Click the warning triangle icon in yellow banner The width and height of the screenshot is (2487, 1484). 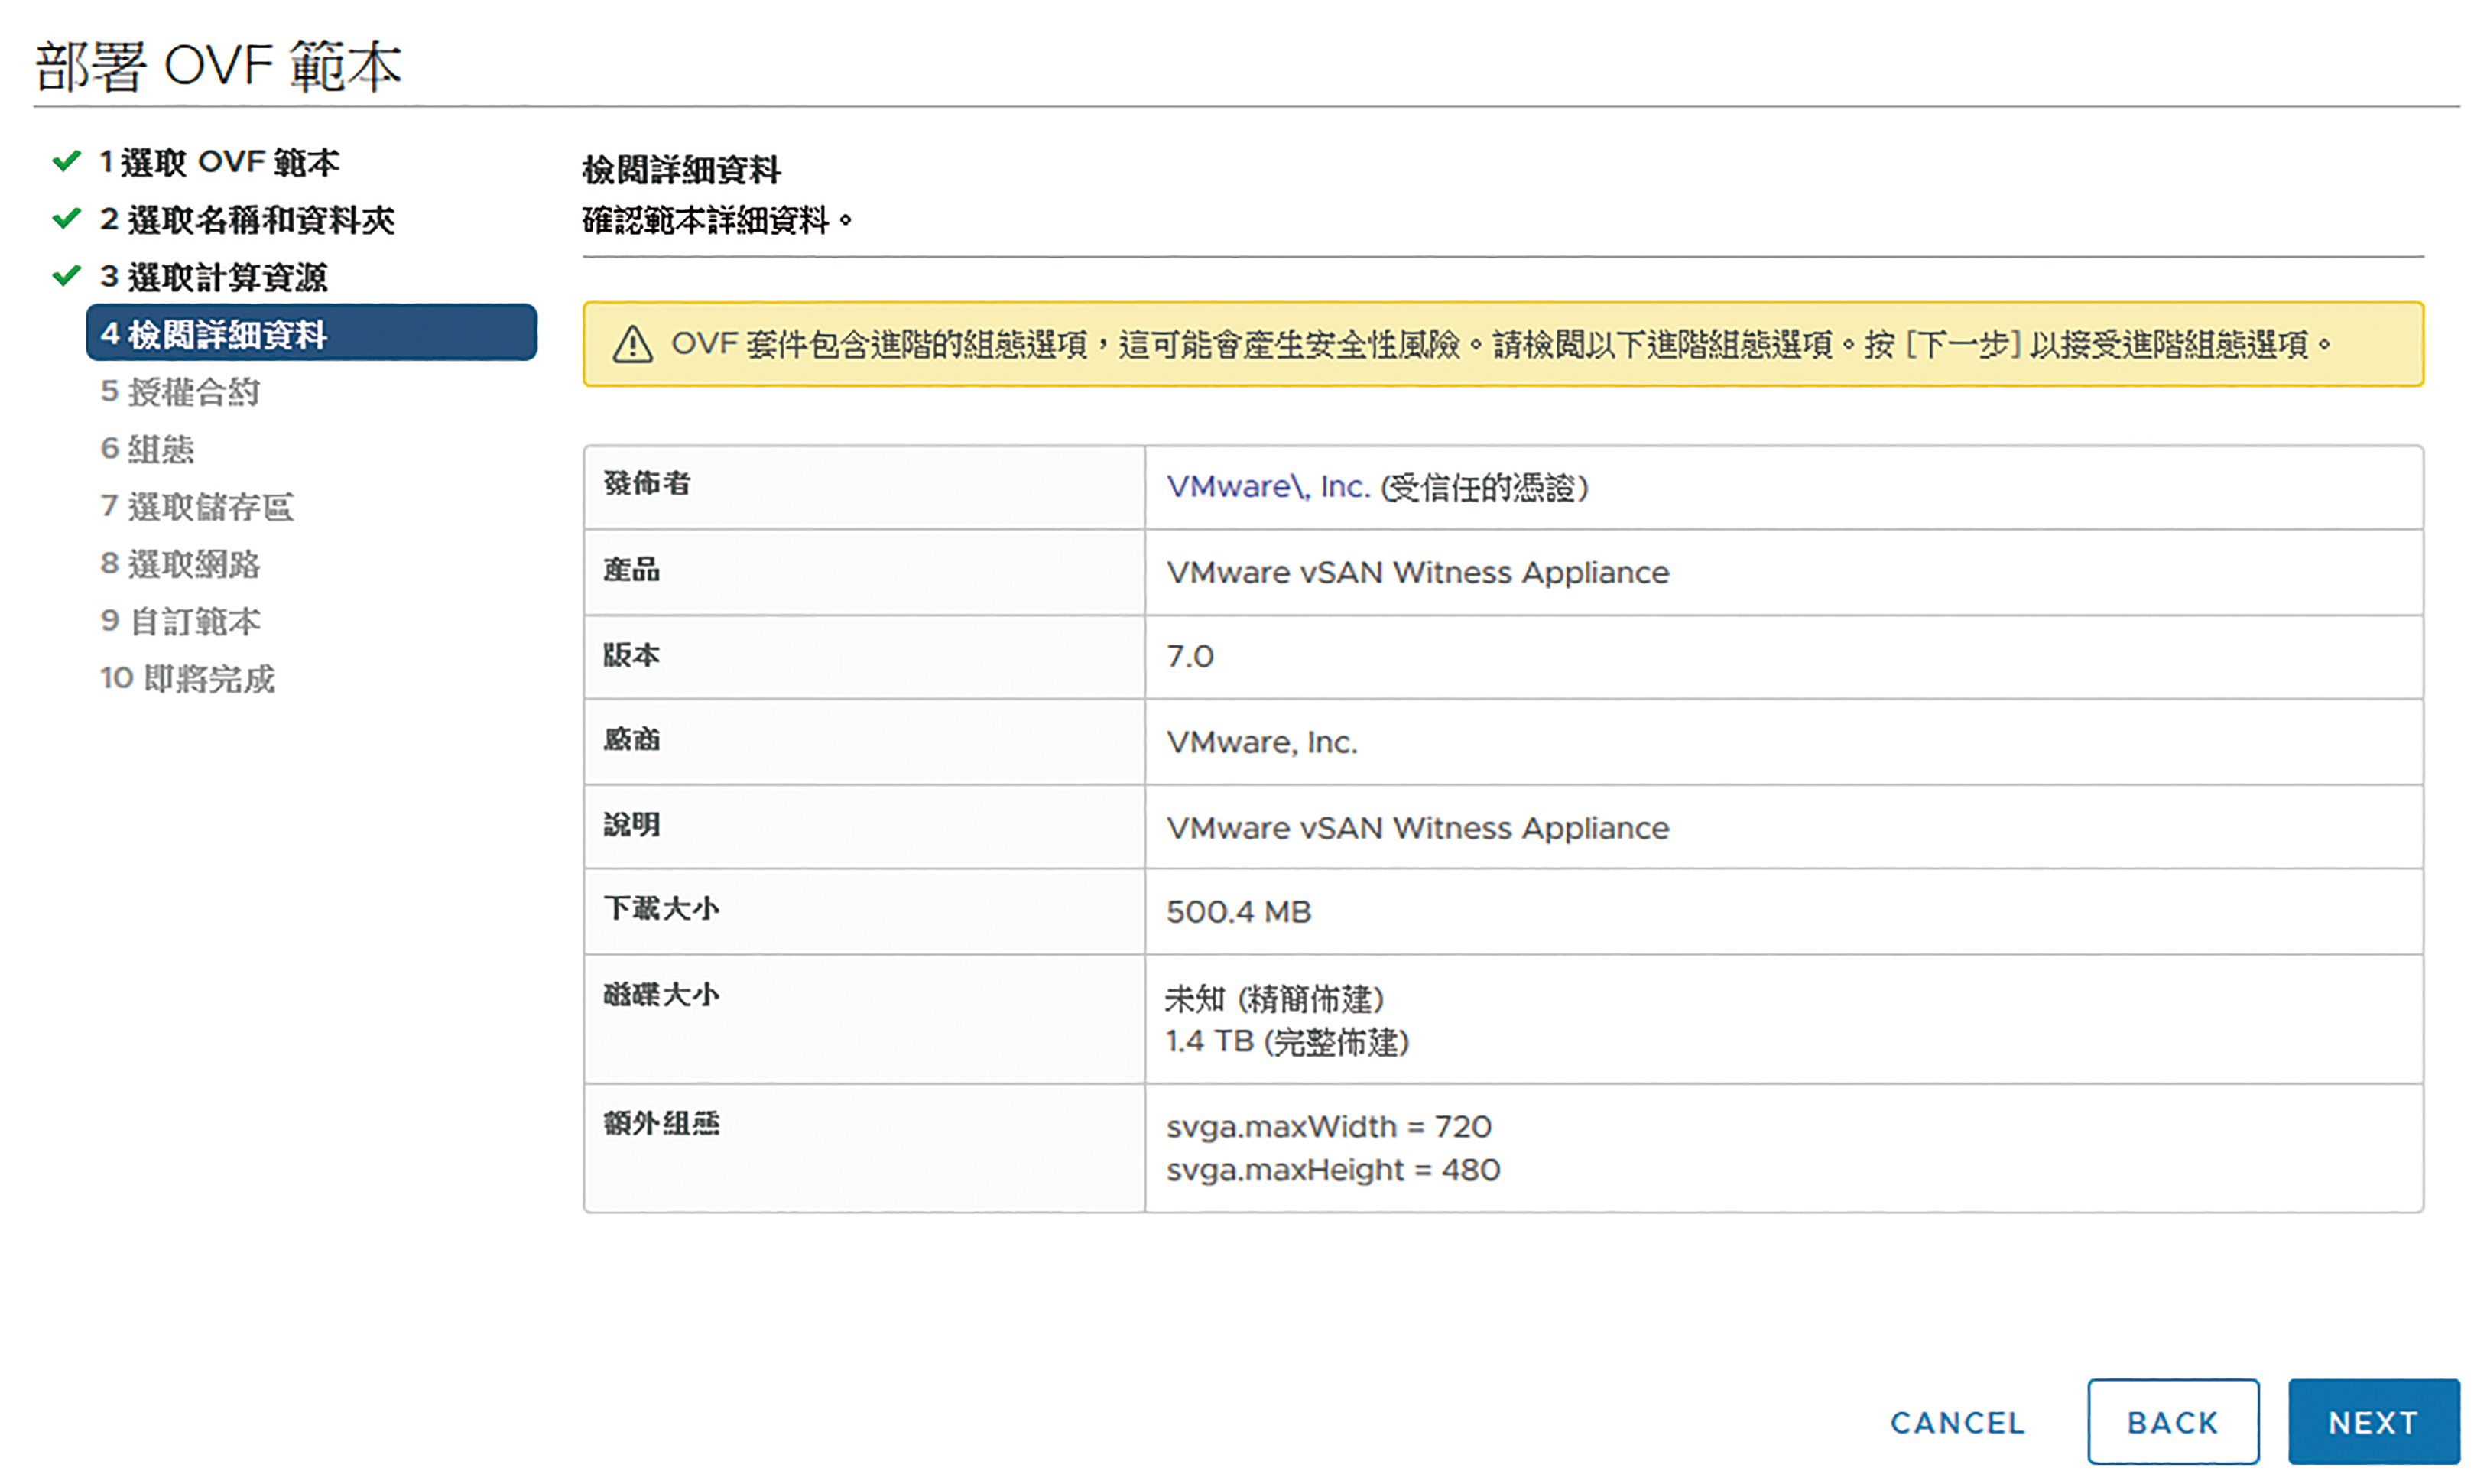632,344
